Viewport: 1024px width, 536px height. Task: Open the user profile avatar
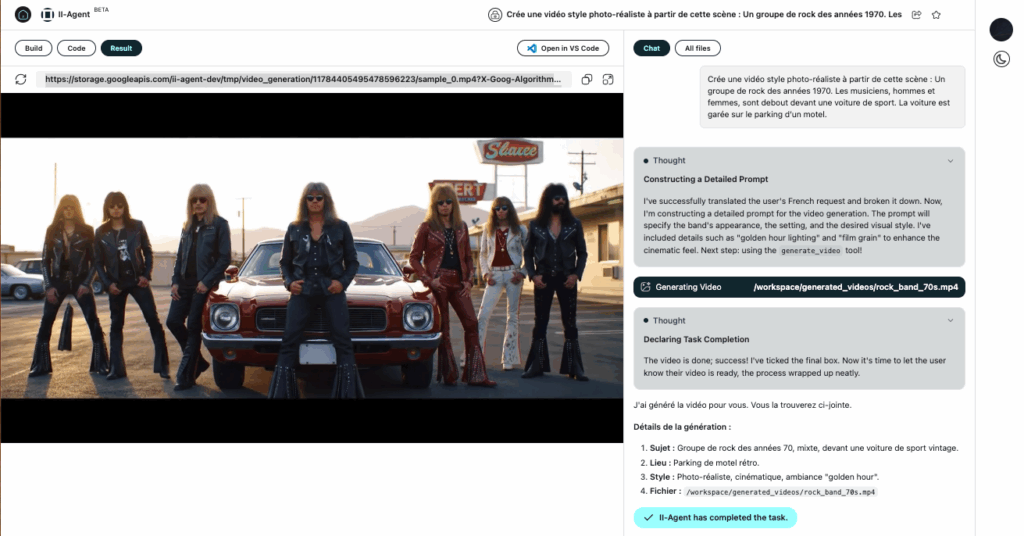1001,30
